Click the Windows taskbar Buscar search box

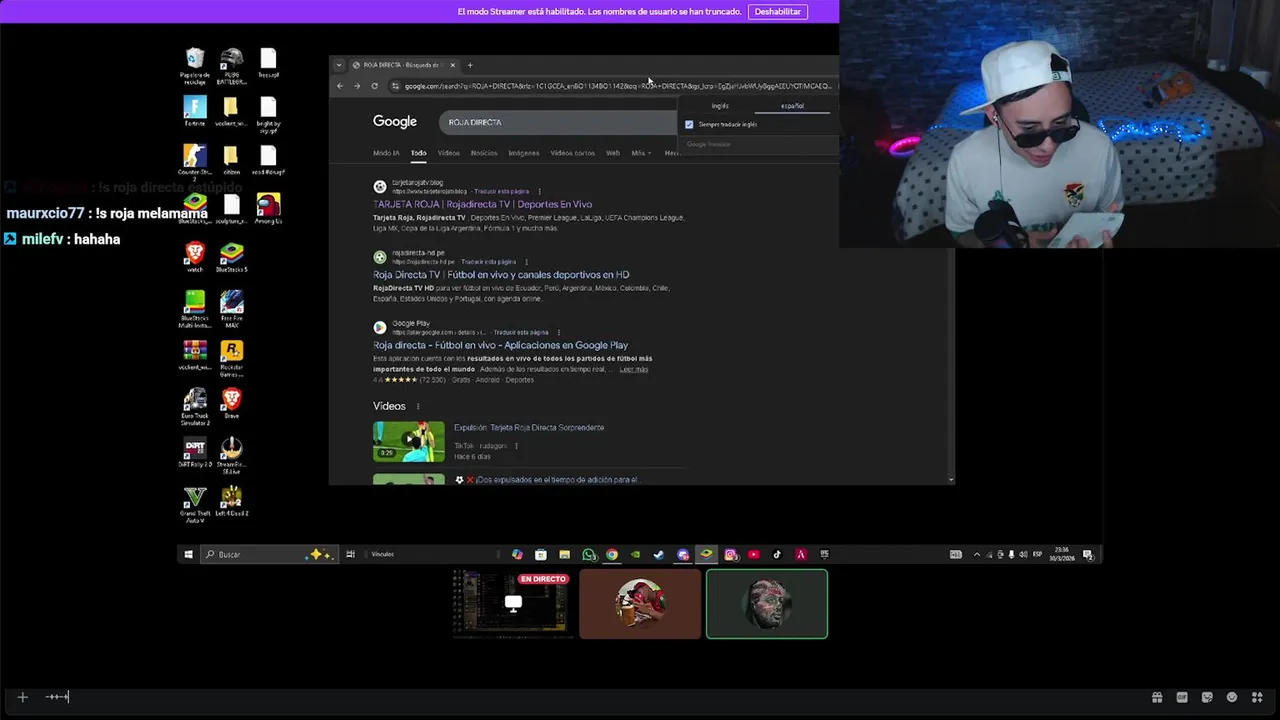pos(267,554)
